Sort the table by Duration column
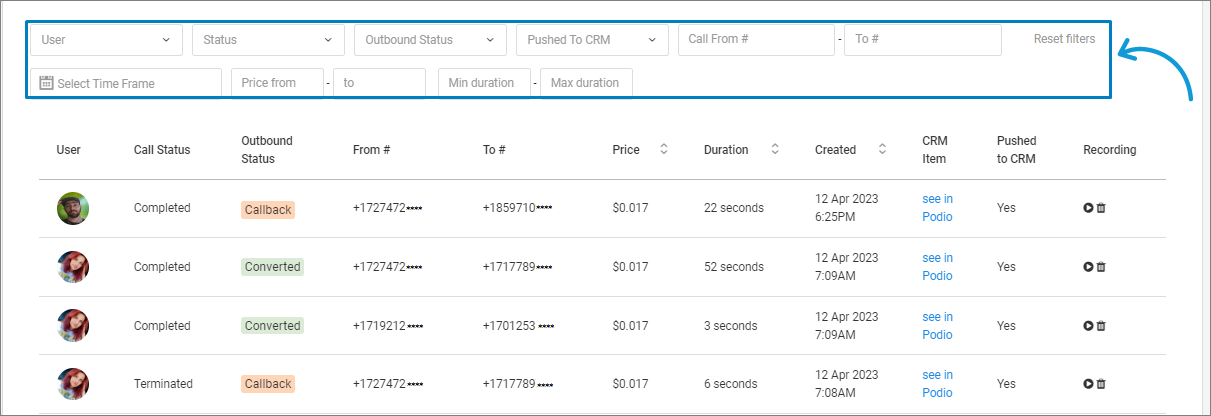1211x416 pixels. tap(775, 149)
